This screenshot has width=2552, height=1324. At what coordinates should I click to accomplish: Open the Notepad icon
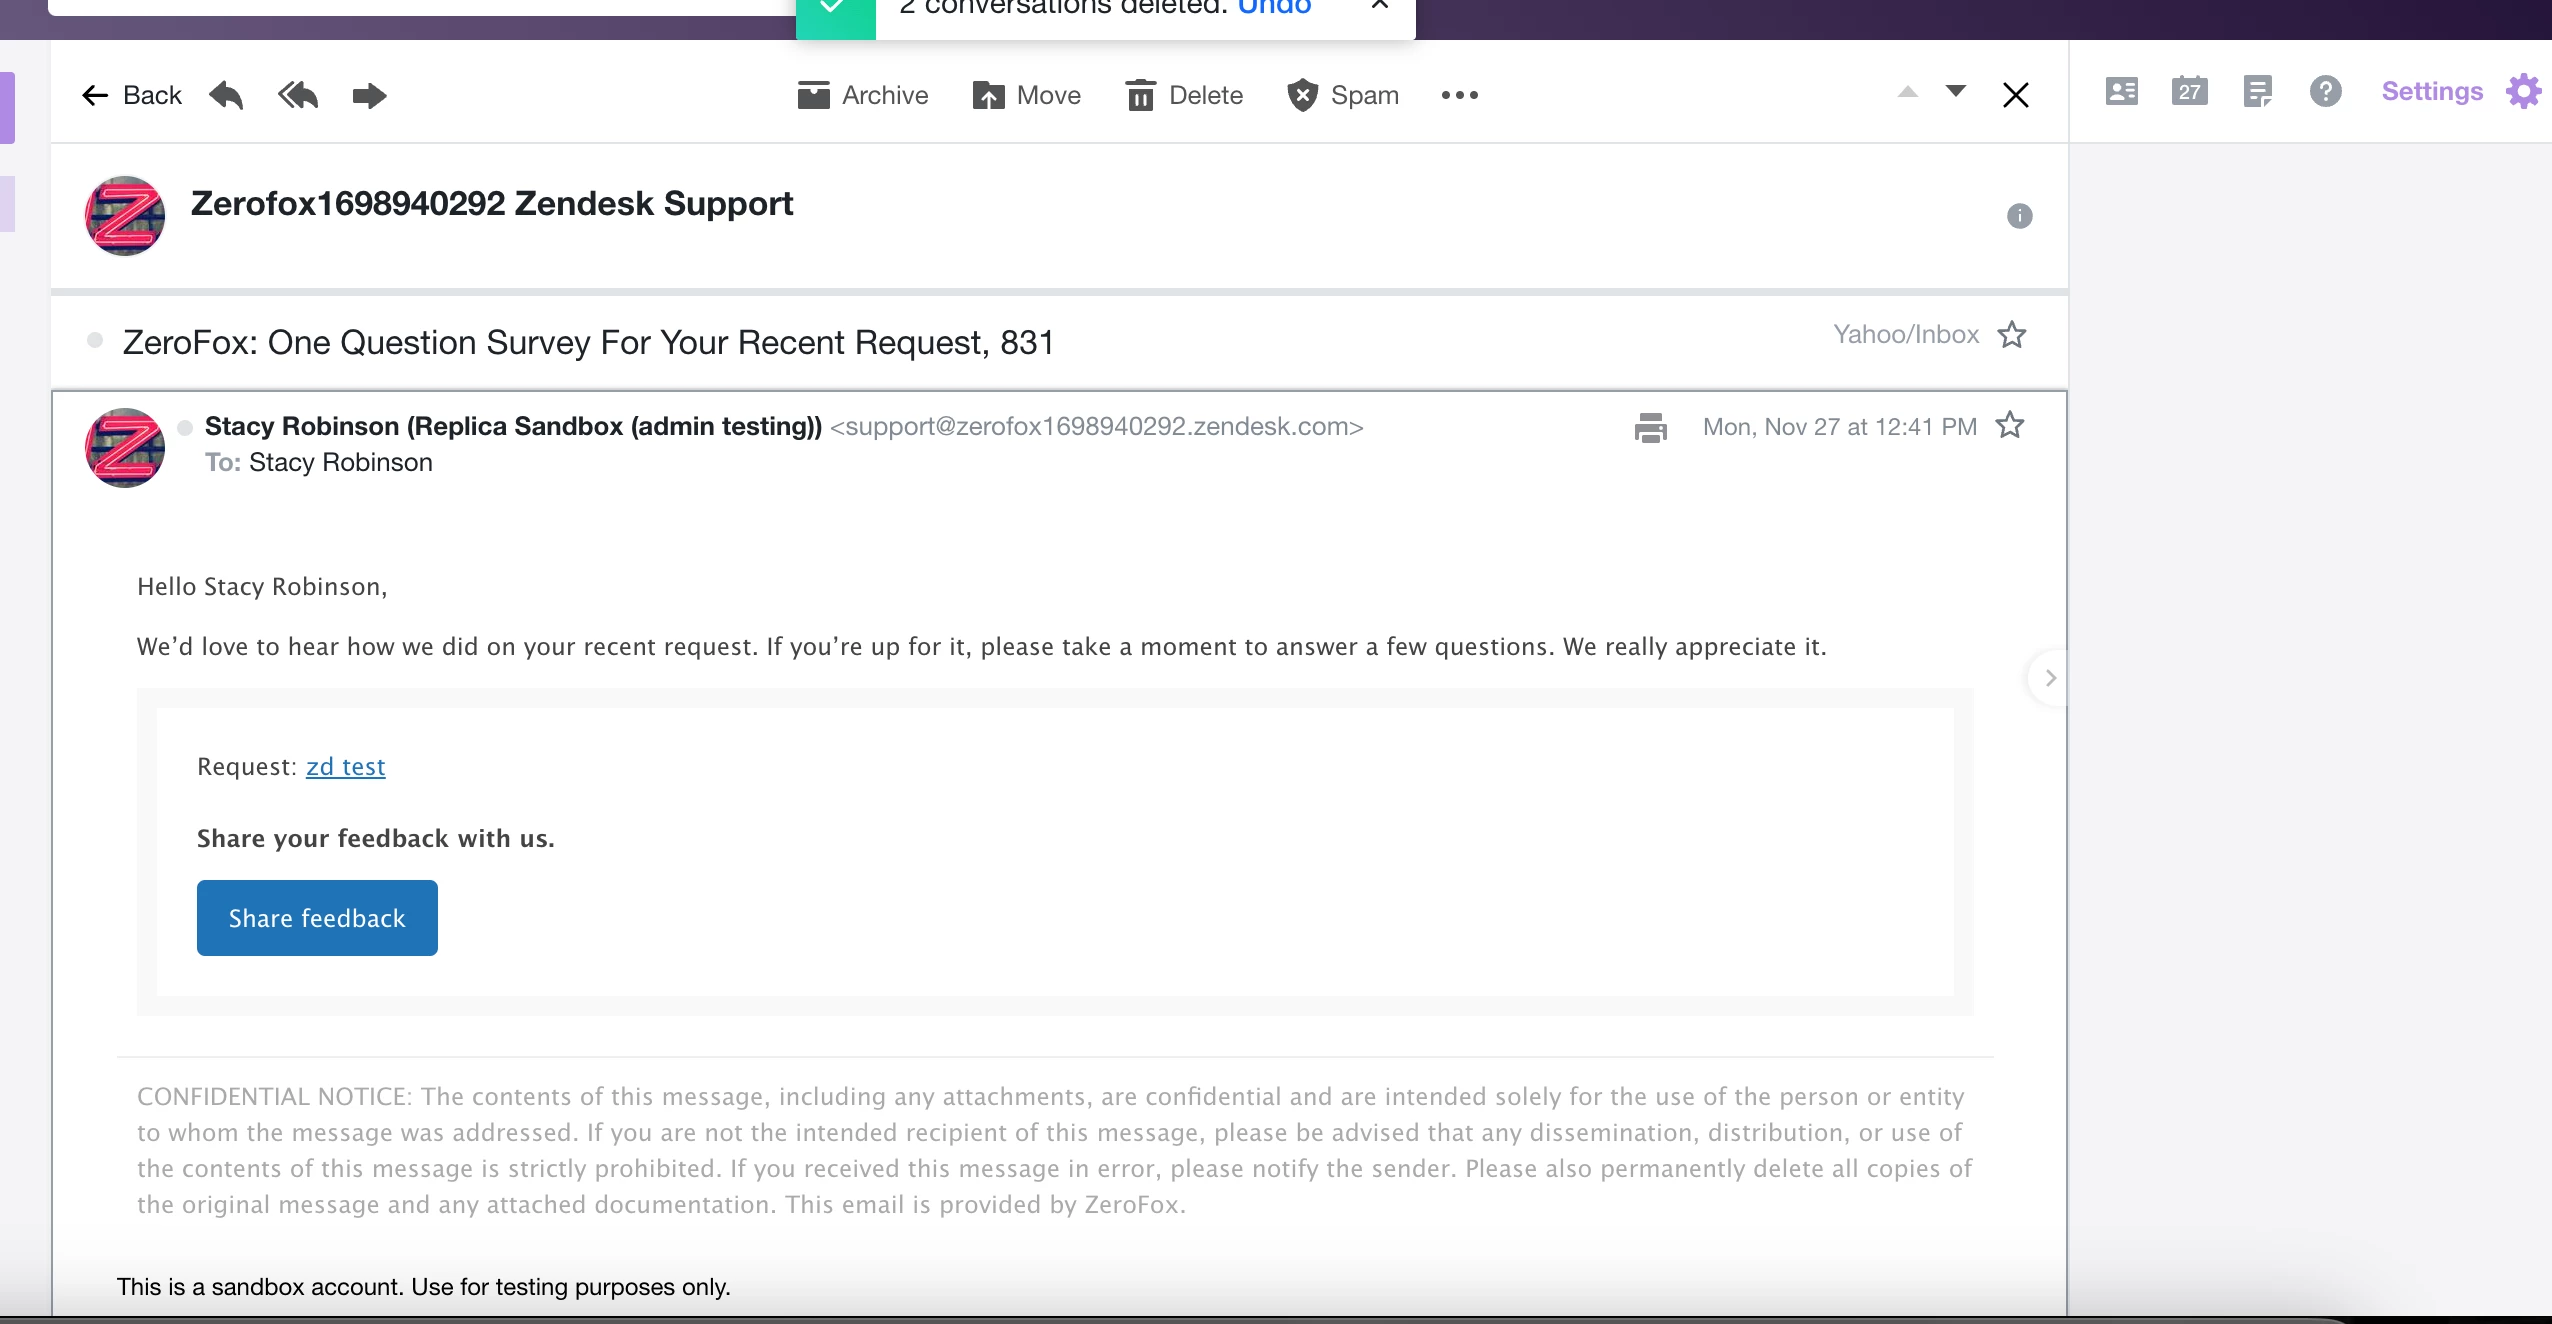2257,92
